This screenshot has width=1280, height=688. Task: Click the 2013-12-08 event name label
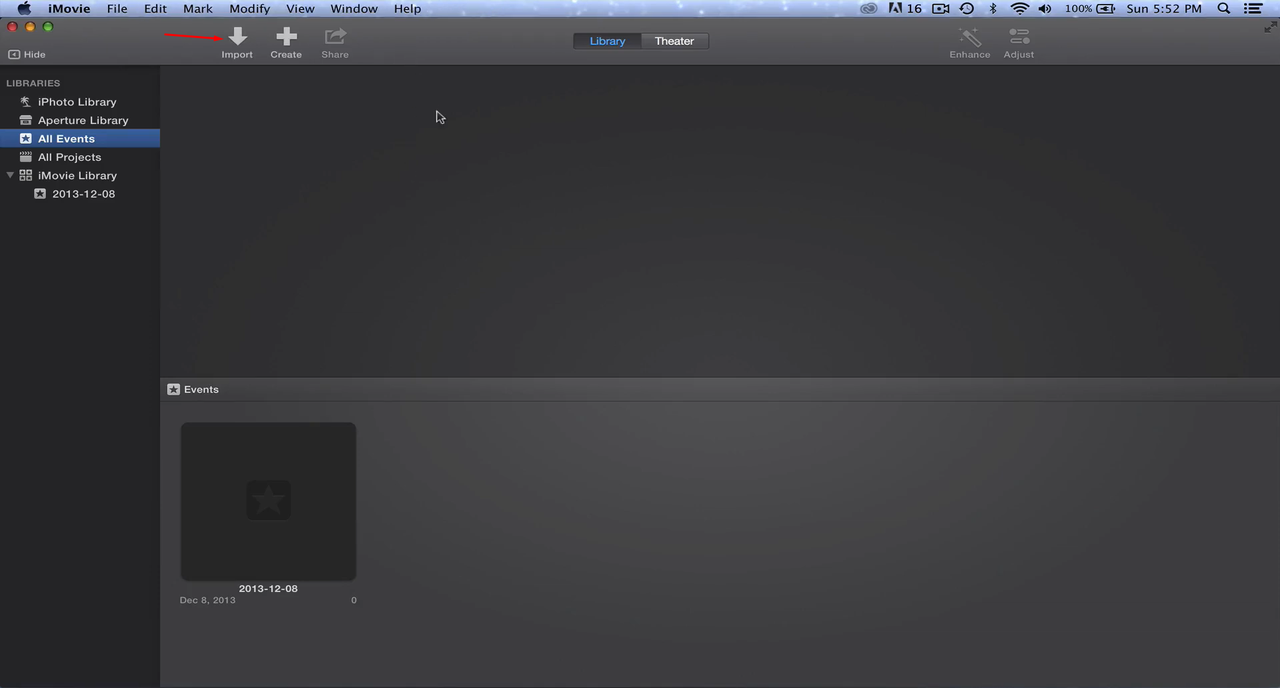(268, 589)
